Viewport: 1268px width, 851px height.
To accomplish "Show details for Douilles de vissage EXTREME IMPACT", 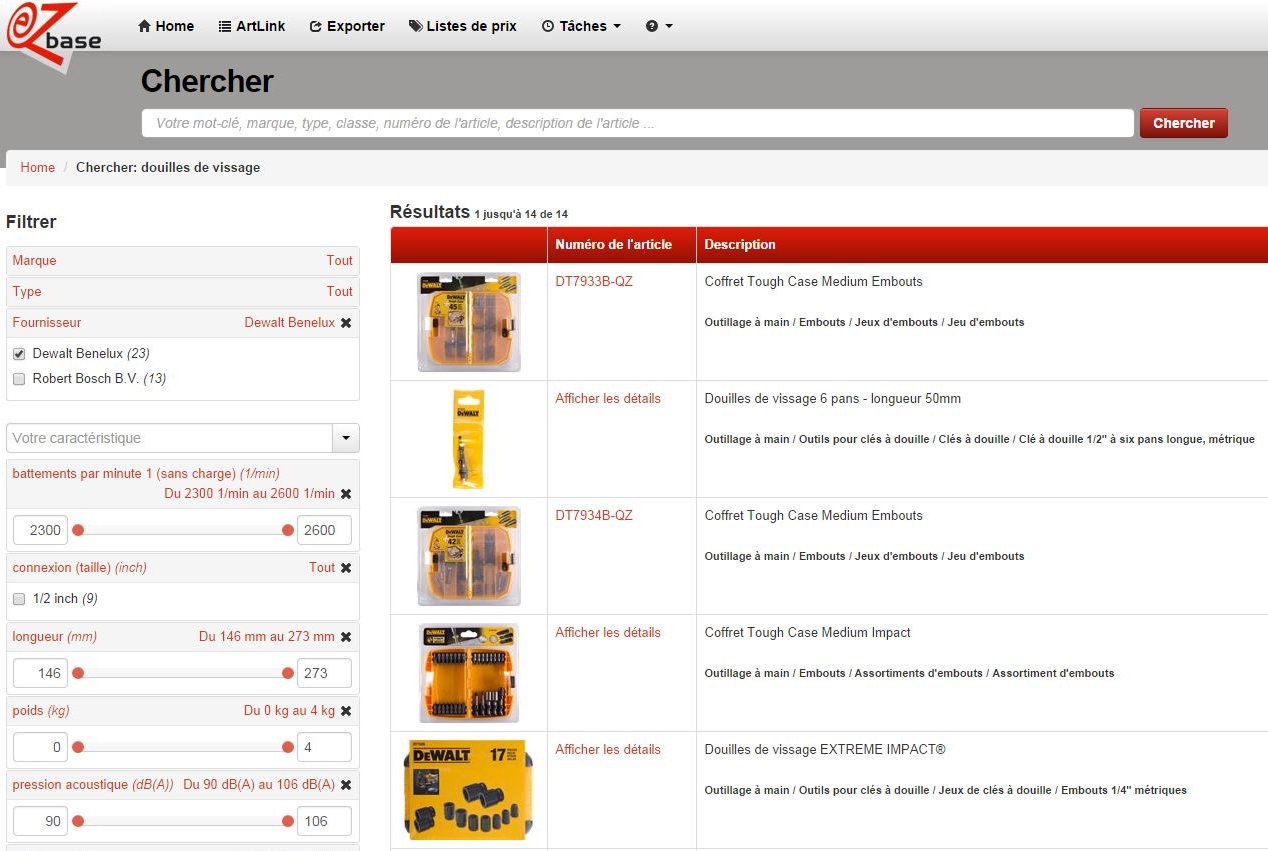I will [608, 750].
